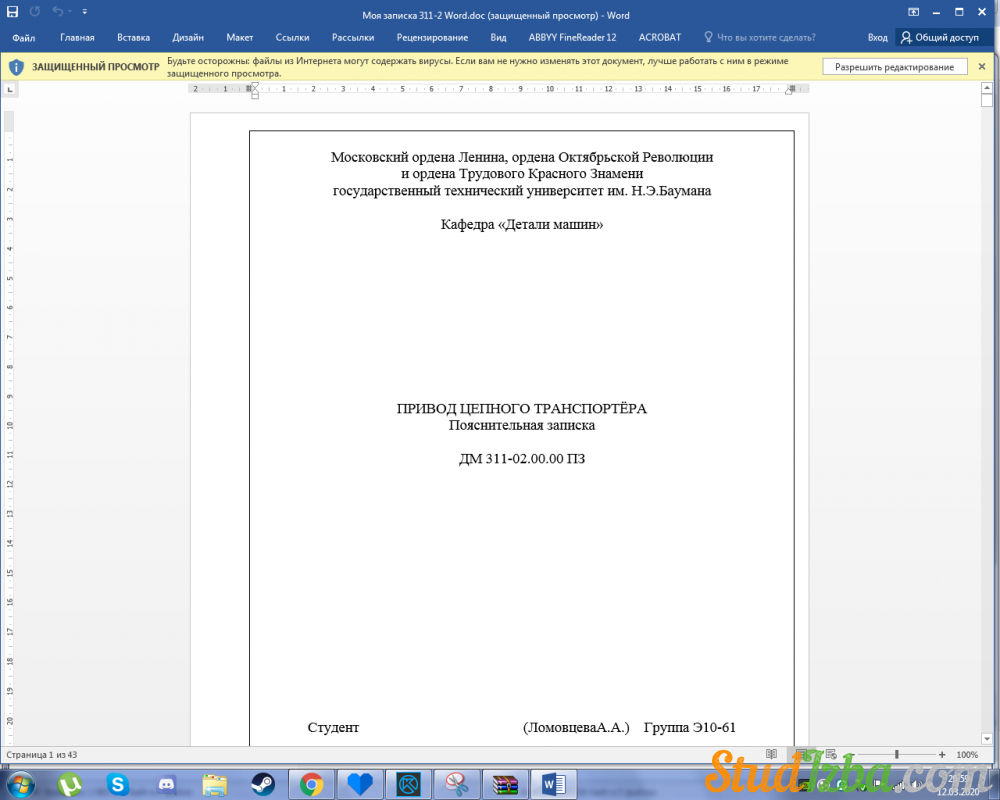The width and height of the screenshot is (1000, 800).
Task: Open the Quick Access Toolbar customize arrow
Action: (84, 12)
